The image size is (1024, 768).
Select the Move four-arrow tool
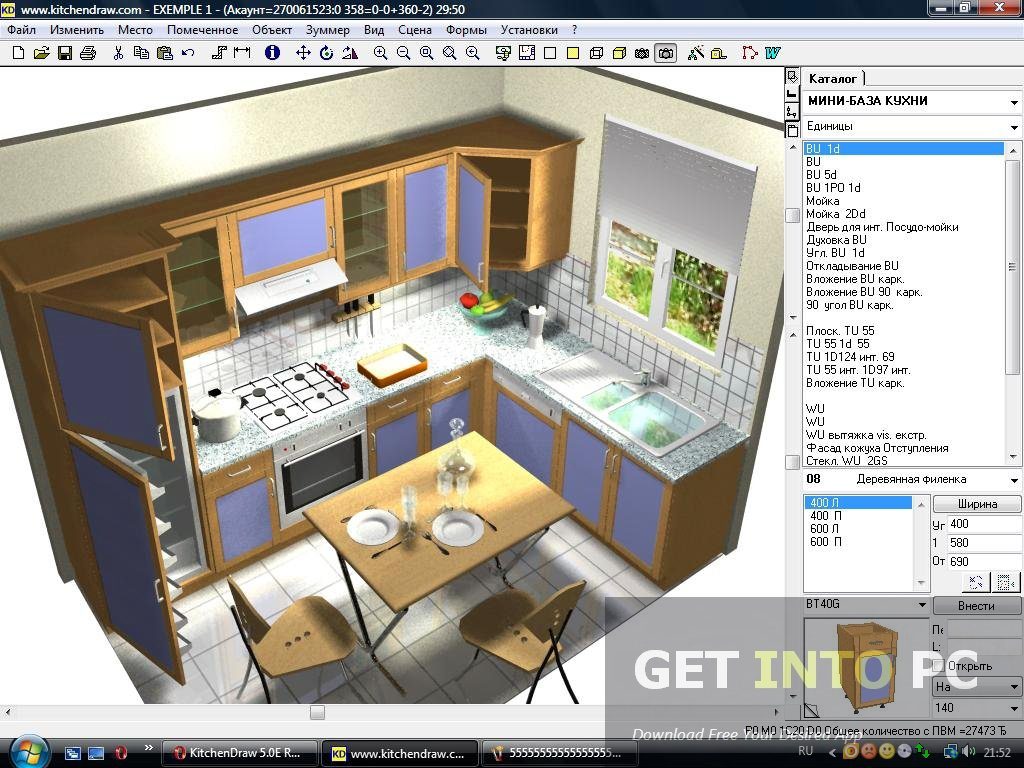[303, 52]
